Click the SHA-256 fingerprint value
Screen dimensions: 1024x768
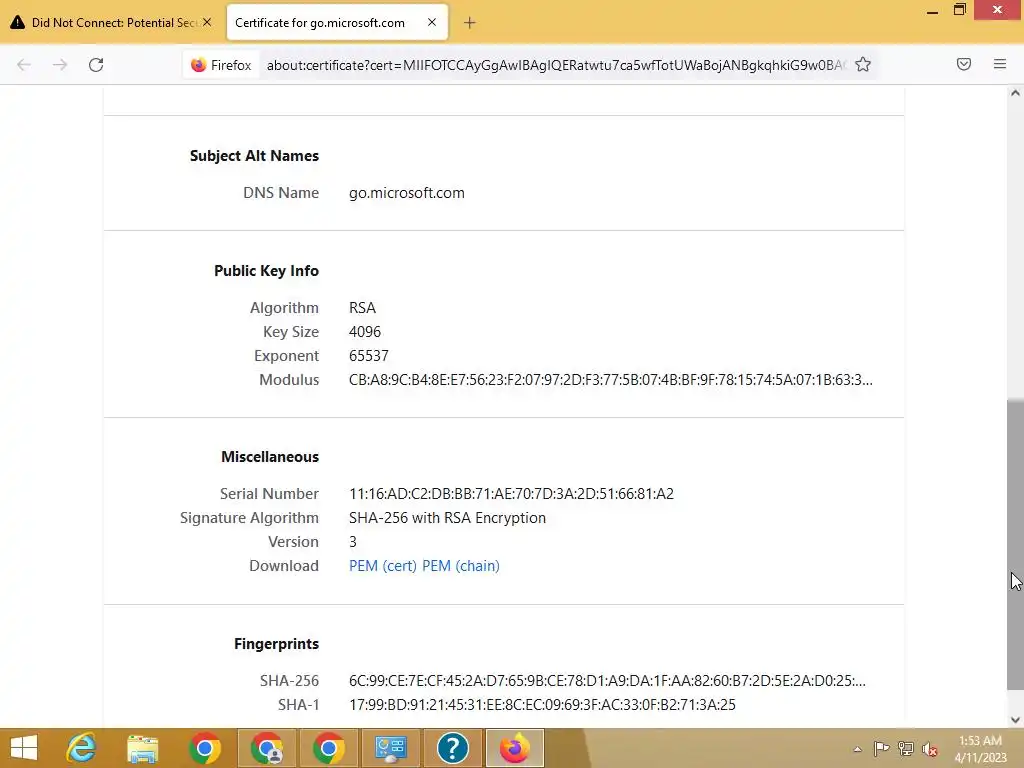pos(607,680)
